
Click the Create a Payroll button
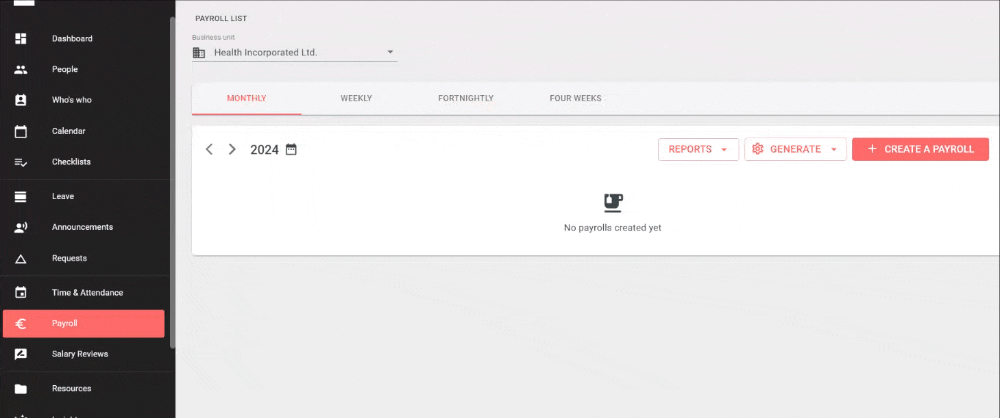(920, 149)
